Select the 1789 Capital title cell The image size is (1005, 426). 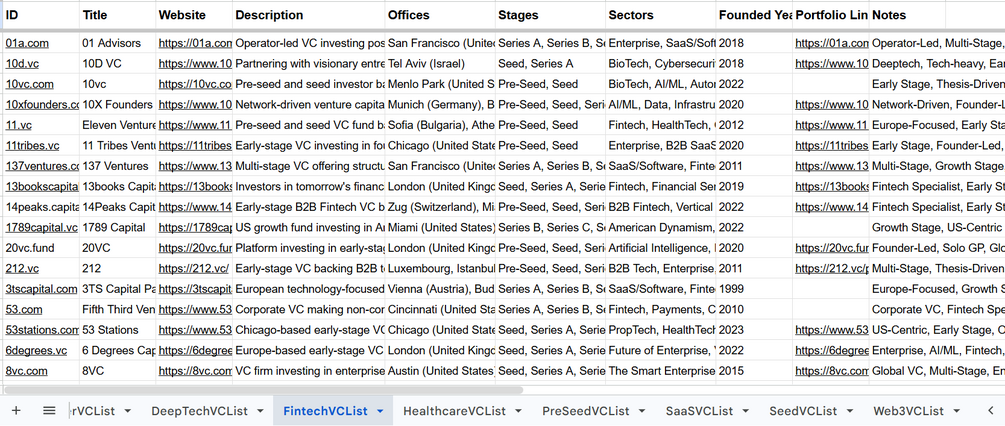(x=118, y=227)
